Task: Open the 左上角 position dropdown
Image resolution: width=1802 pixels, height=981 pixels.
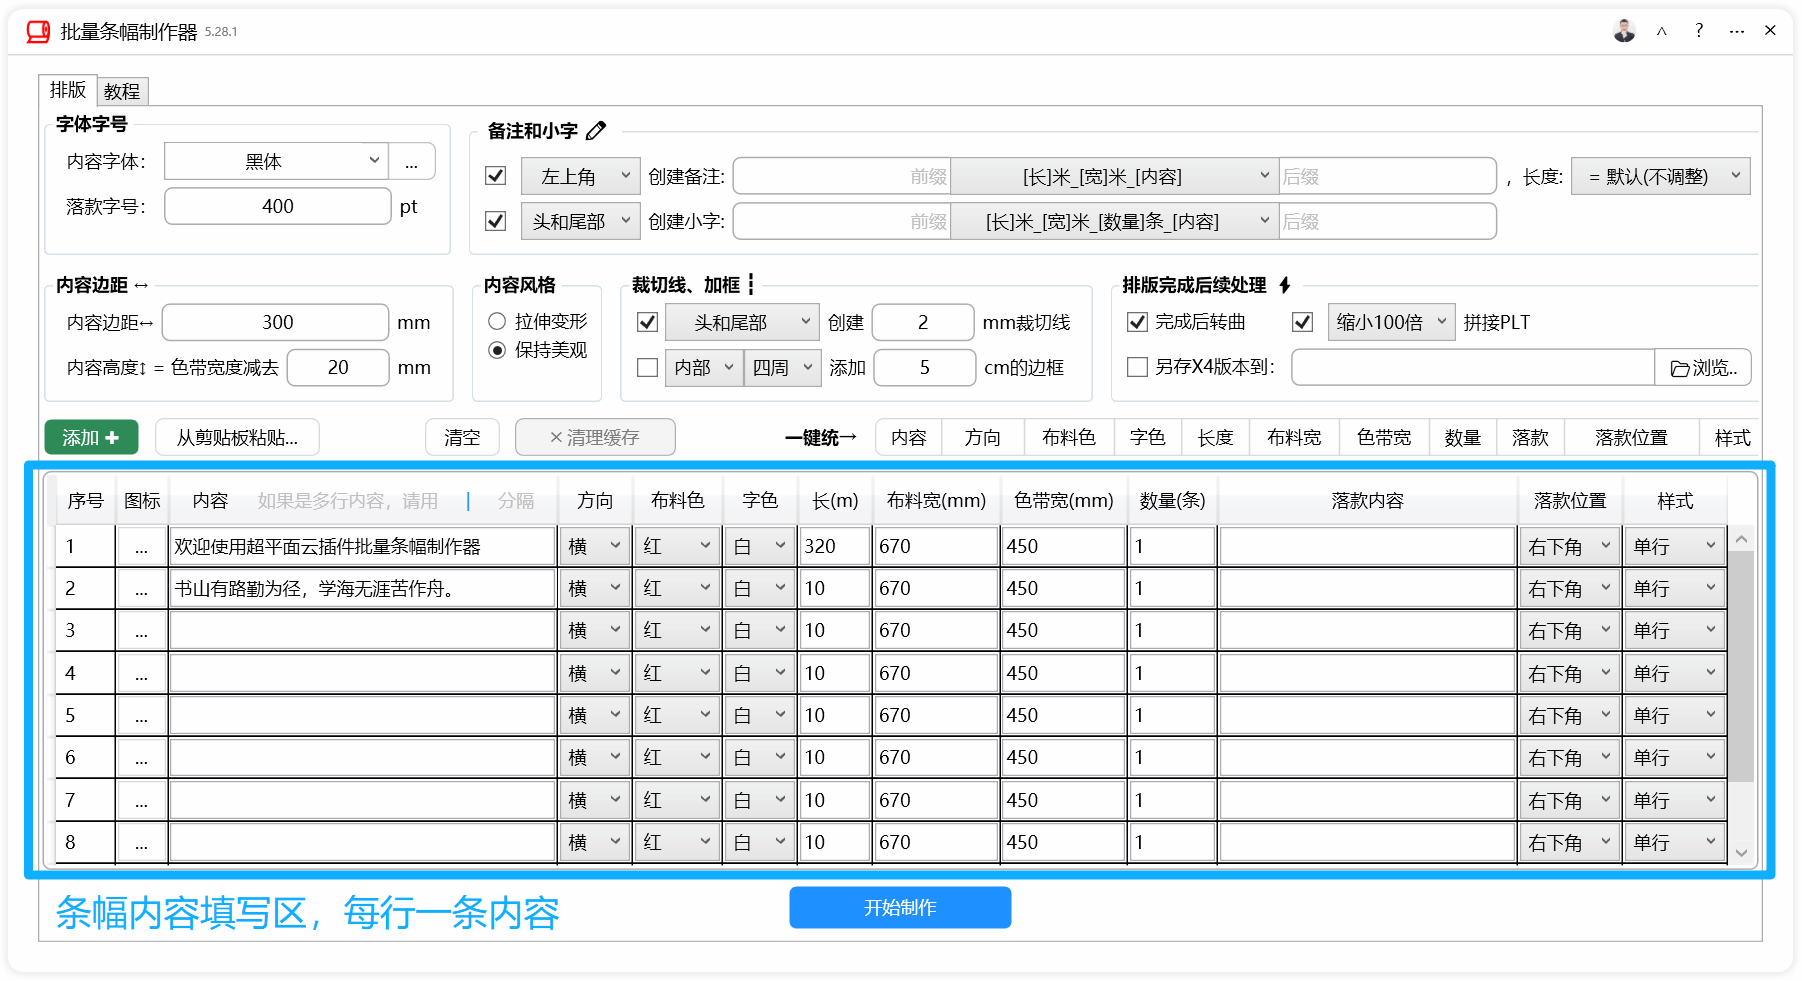Action: click(x=581, y=176)
